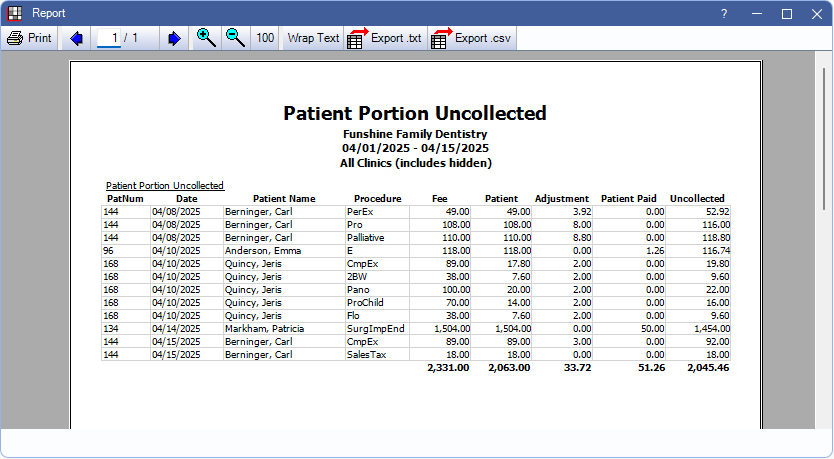Click the Report window app icon
The height and width of the screenshot is (459, 834).
coord(15,13)
